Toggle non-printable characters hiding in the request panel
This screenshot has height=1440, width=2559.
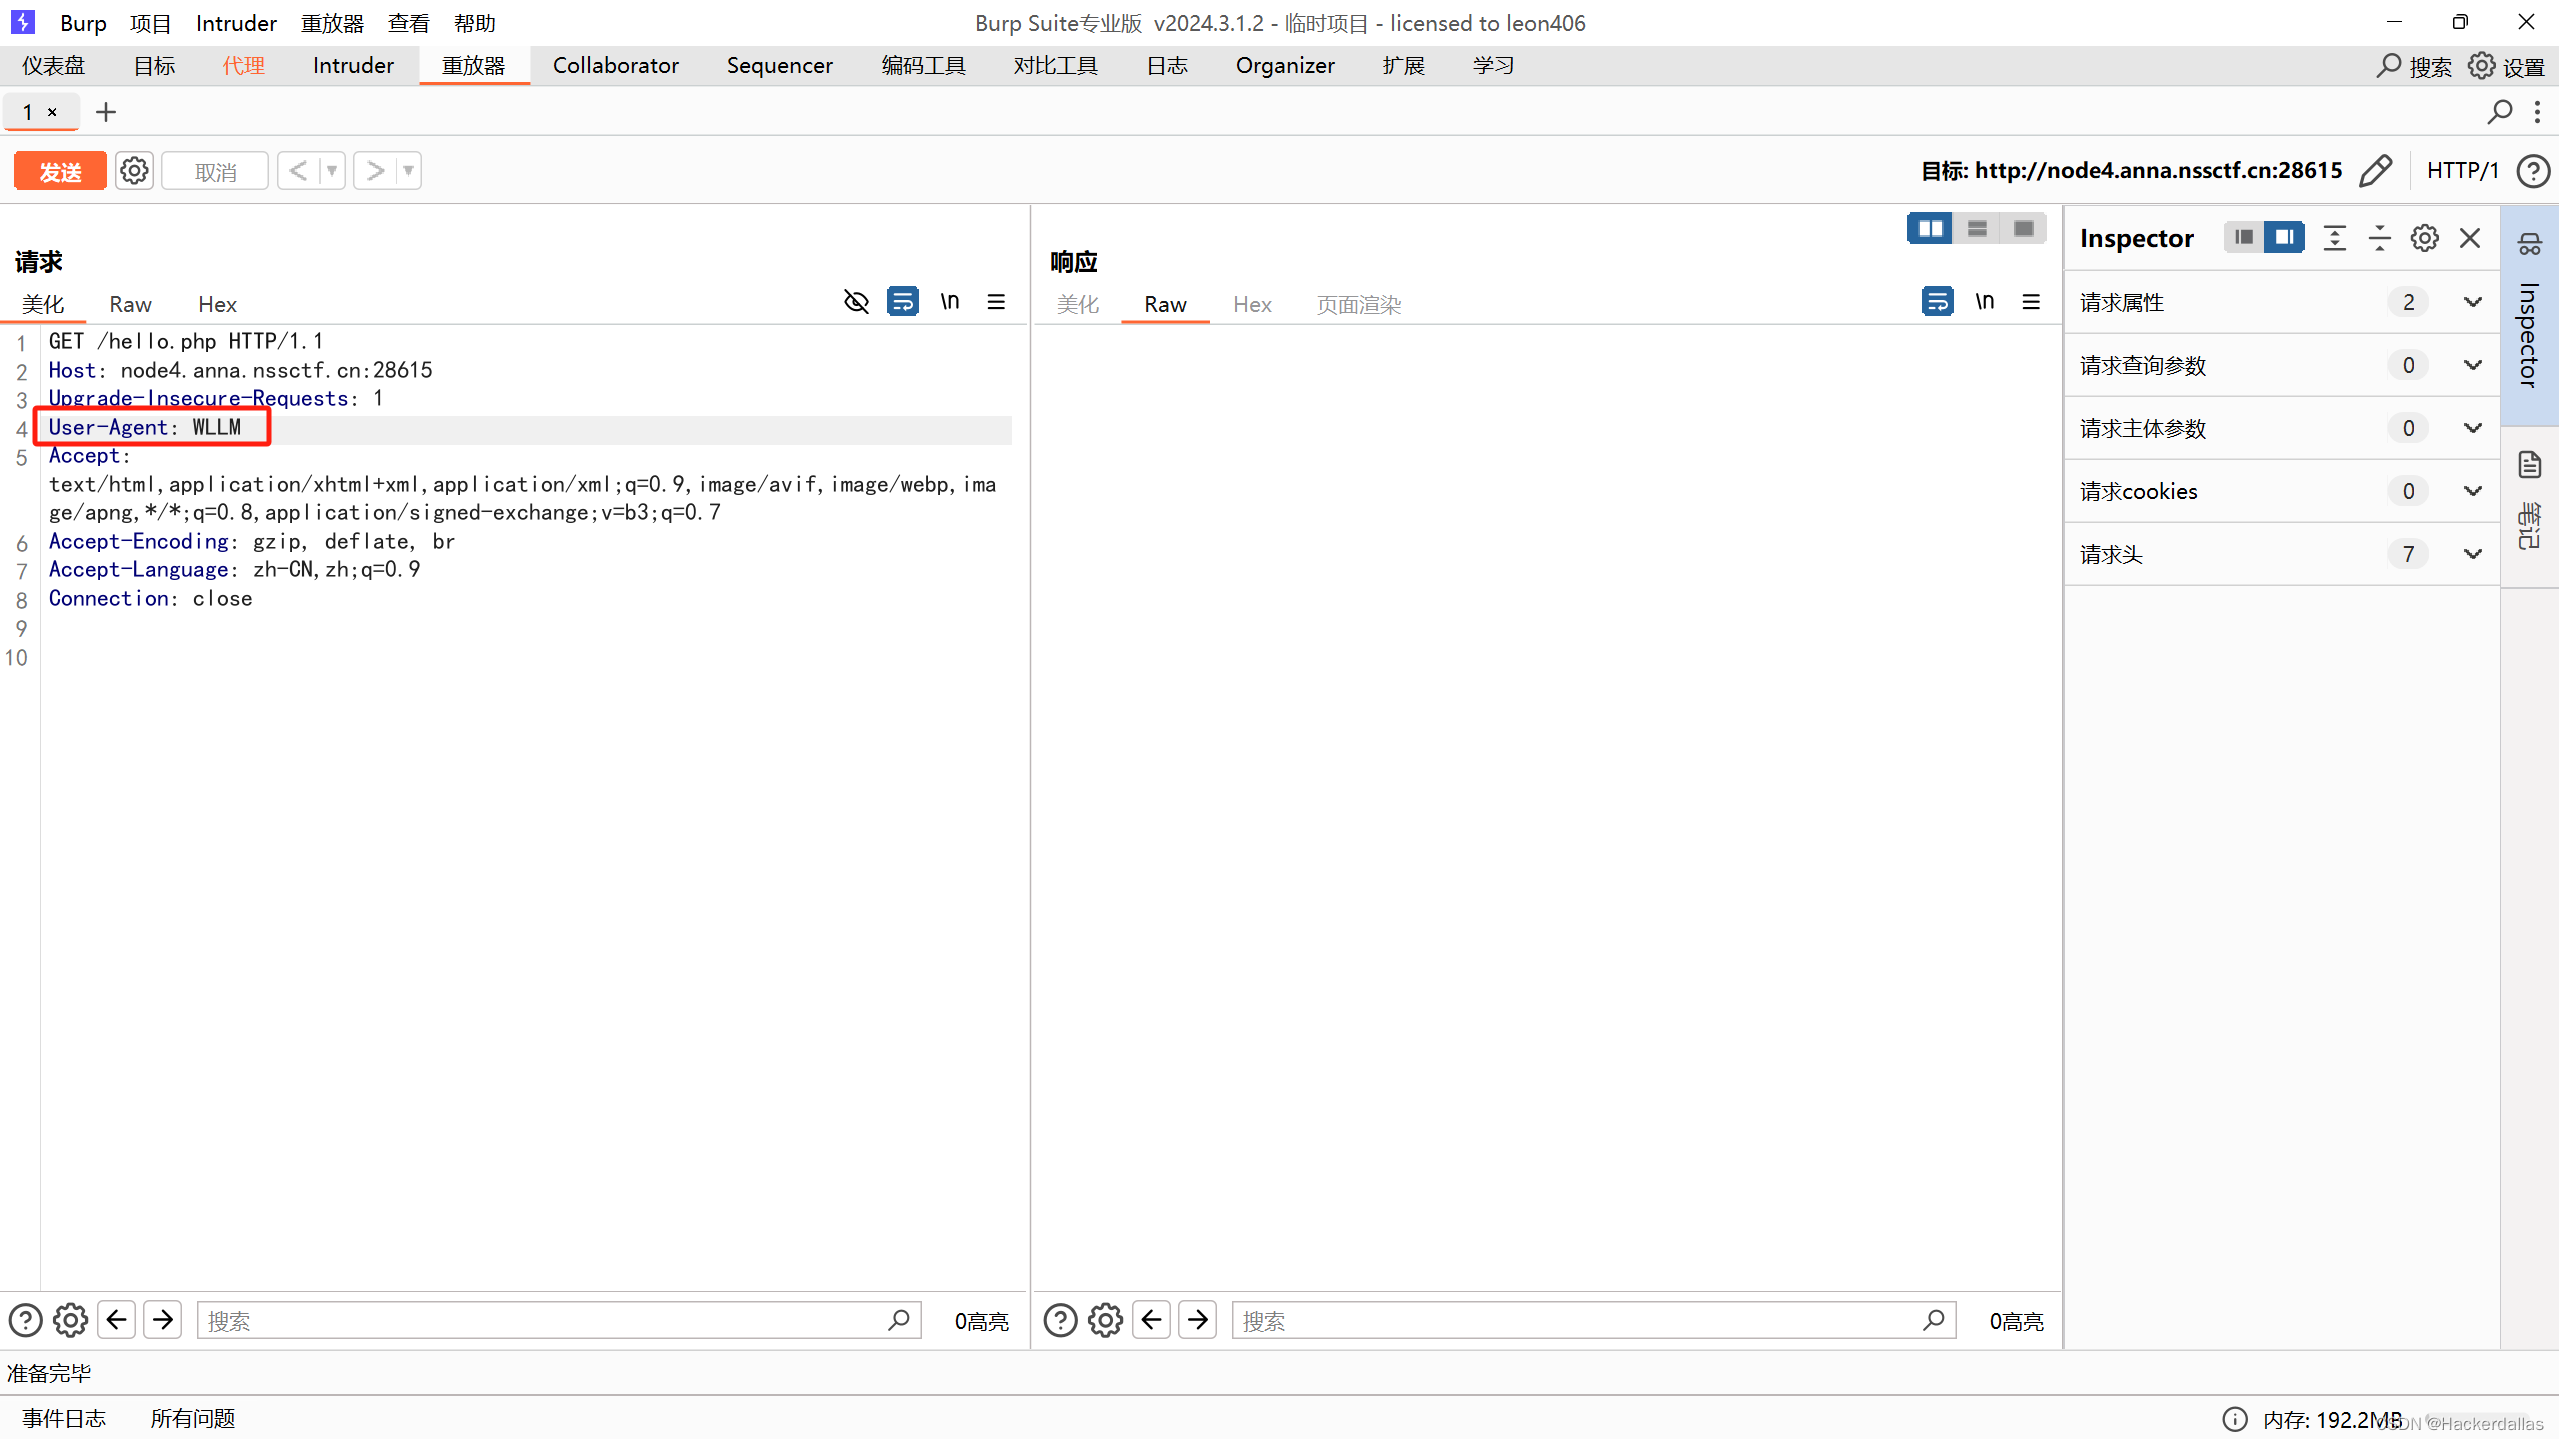point(856,302)
